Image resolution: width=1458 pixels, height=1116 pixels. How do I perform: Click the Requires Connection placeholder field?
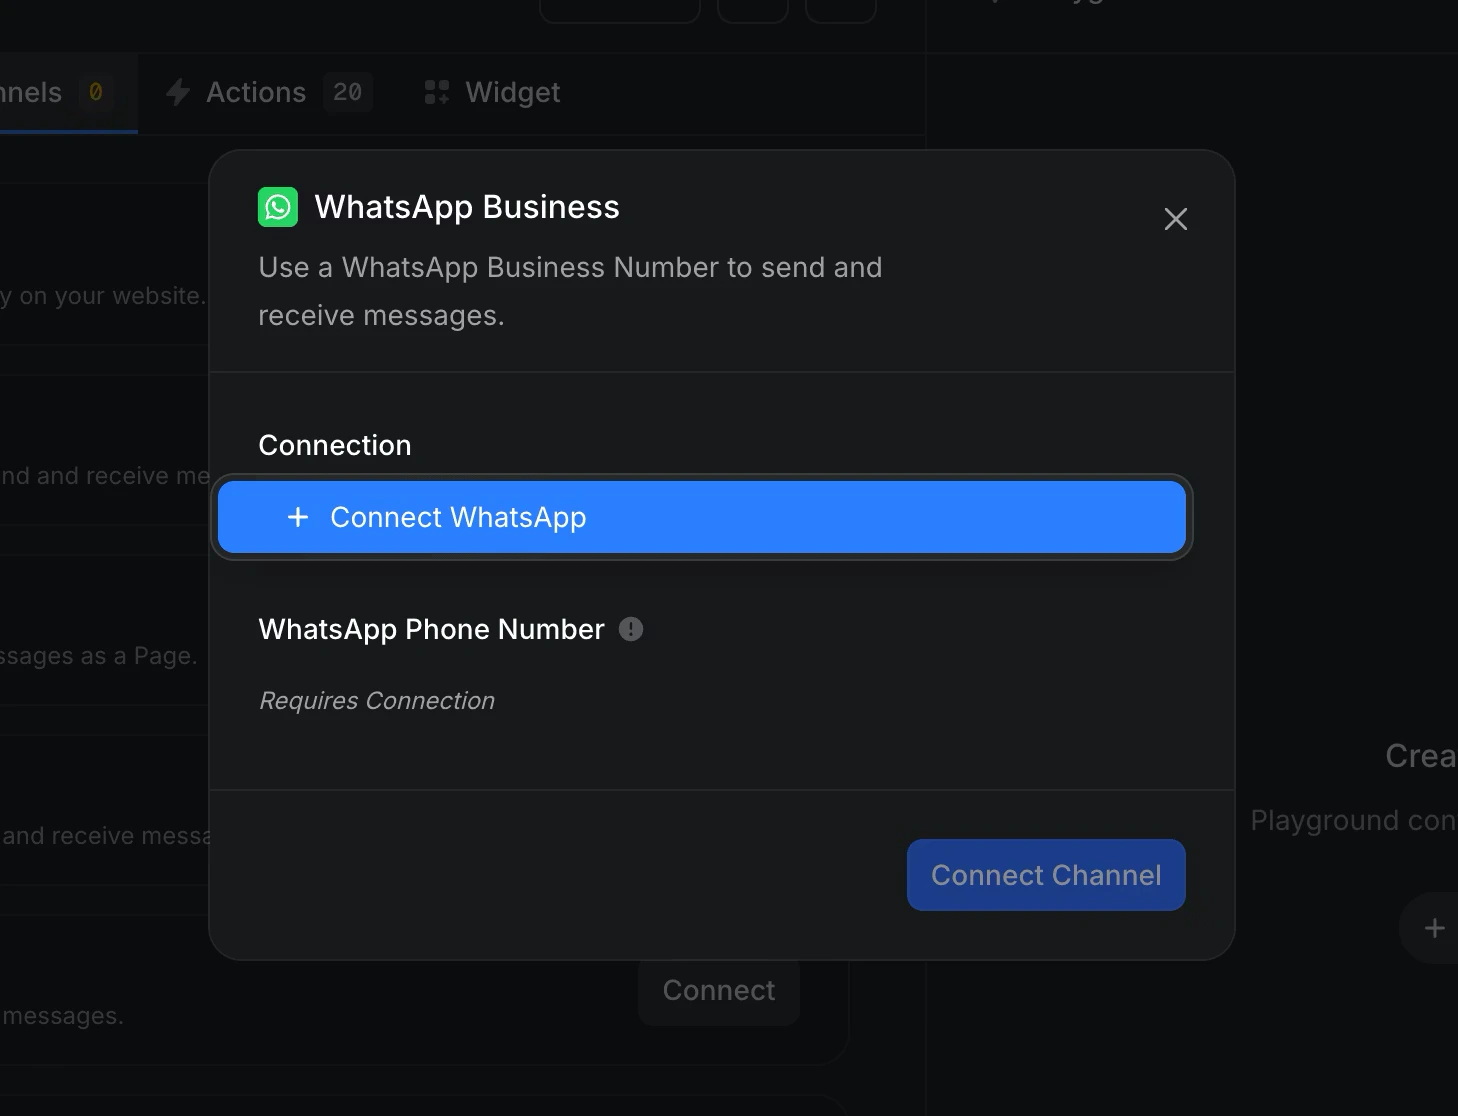(x=377, y=700)
